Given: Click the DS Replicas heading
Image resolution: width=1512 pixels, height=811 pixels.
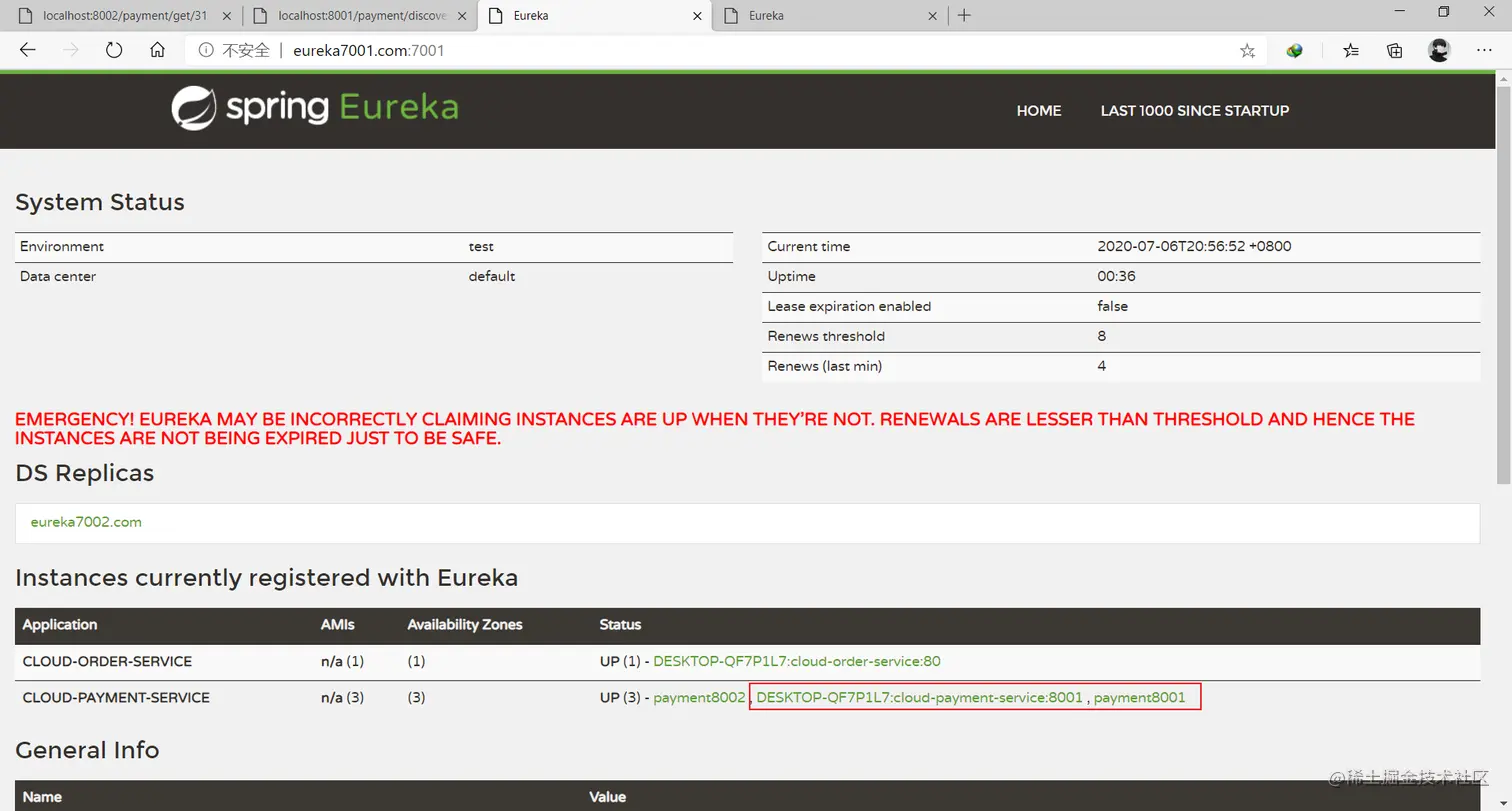Looking at the screenshot, I should [x=85, y=473].
